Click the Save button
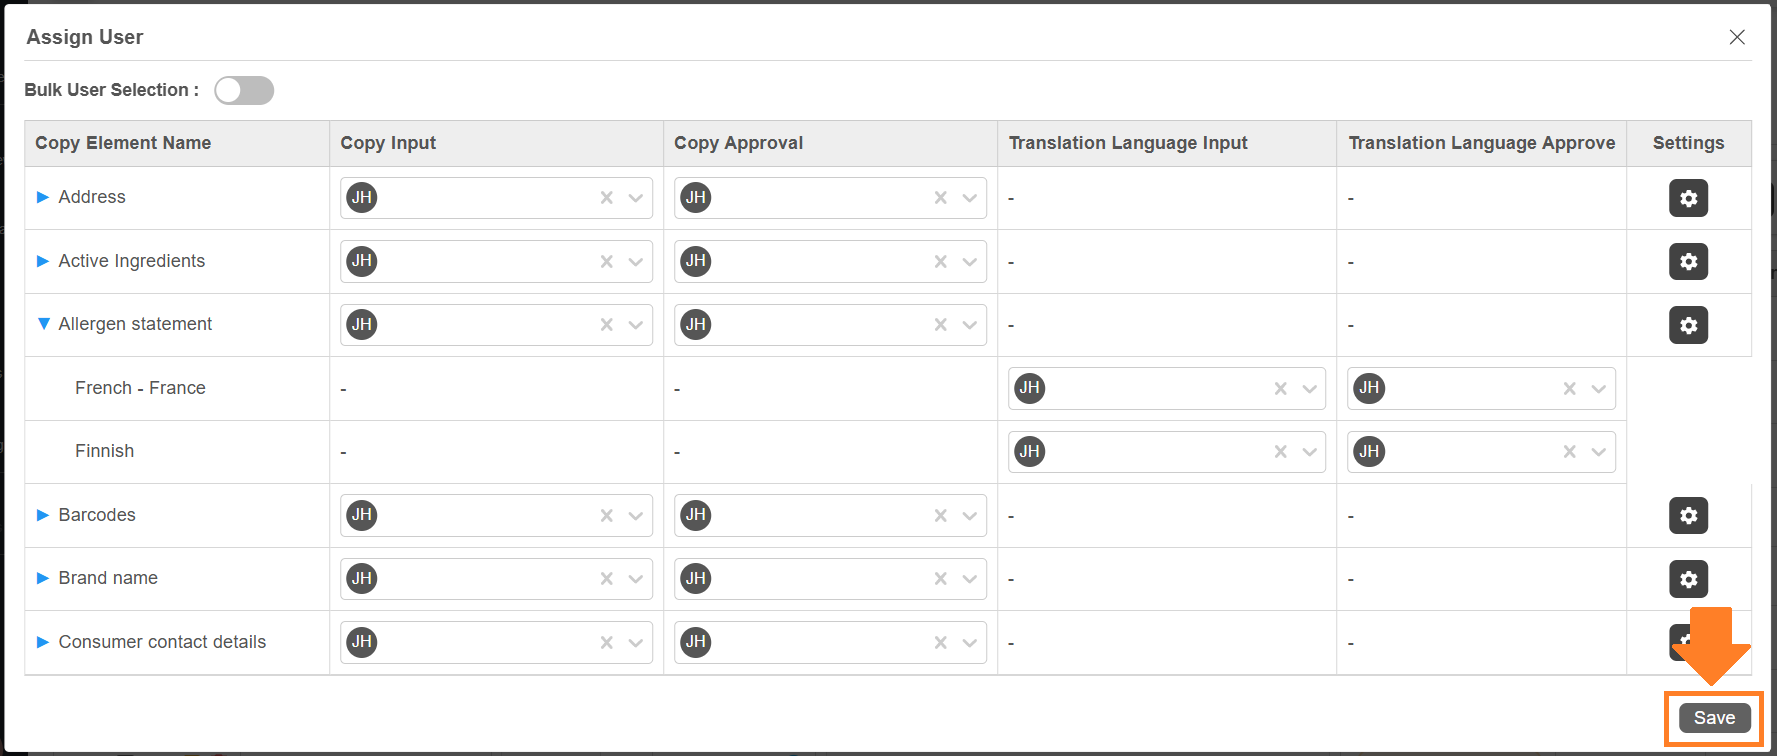Viewport: 1777px width, 756px height. click(x=1714, y=718)
